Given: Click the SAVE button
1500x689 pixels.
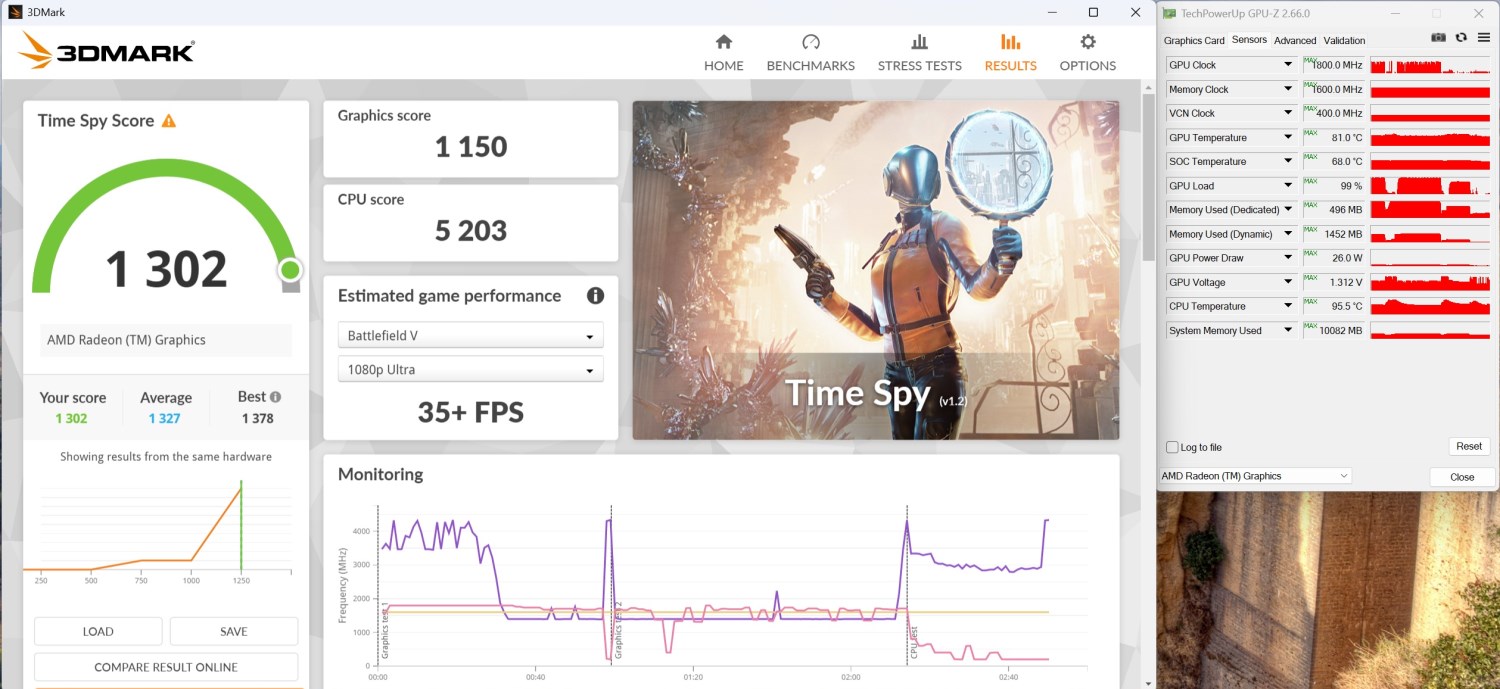Looking at the screenshot, I should (234, 631).
